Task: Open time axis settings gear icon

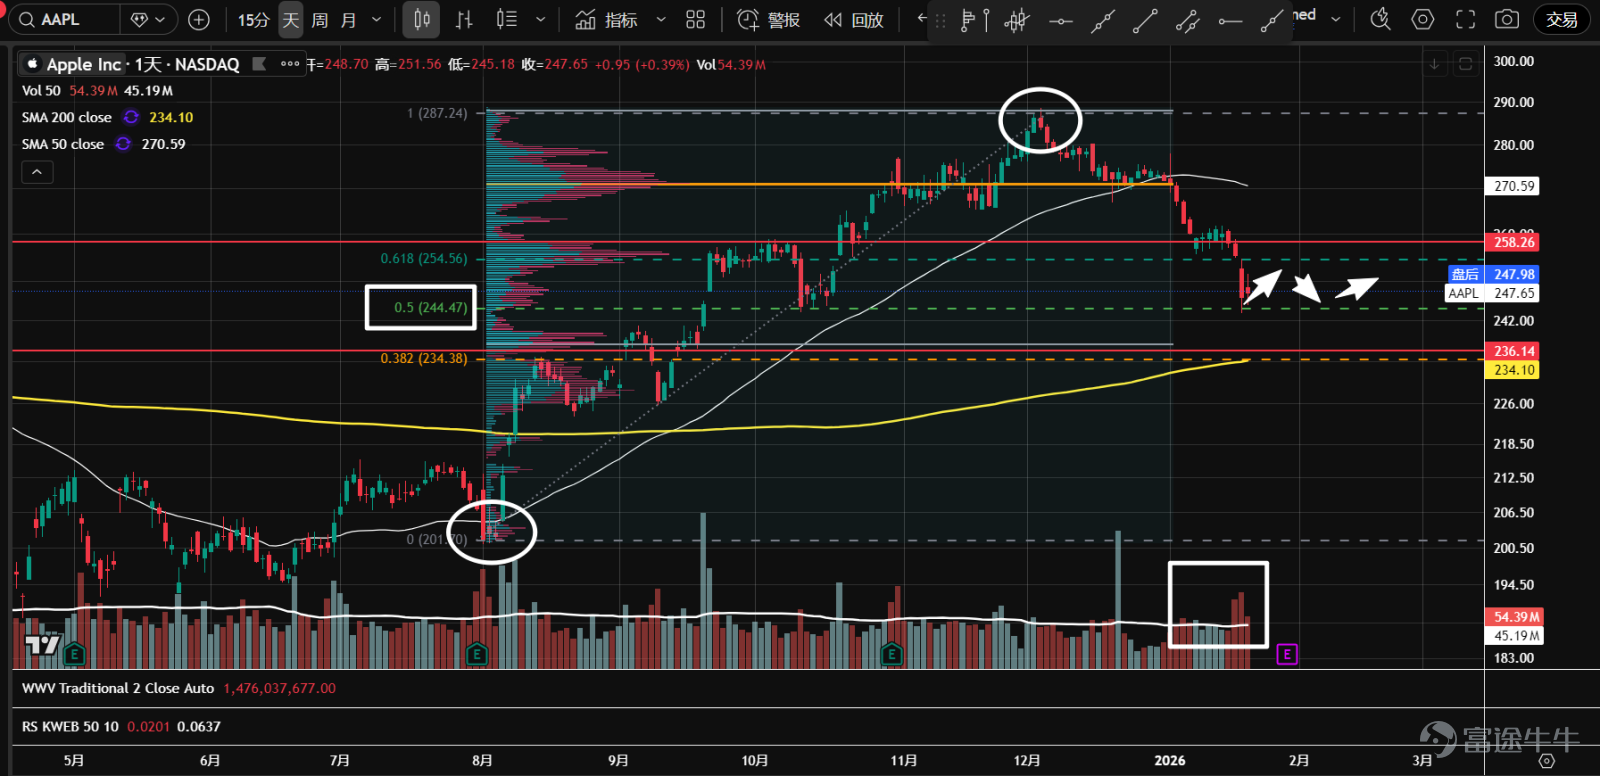Action: click(1546, 761)
